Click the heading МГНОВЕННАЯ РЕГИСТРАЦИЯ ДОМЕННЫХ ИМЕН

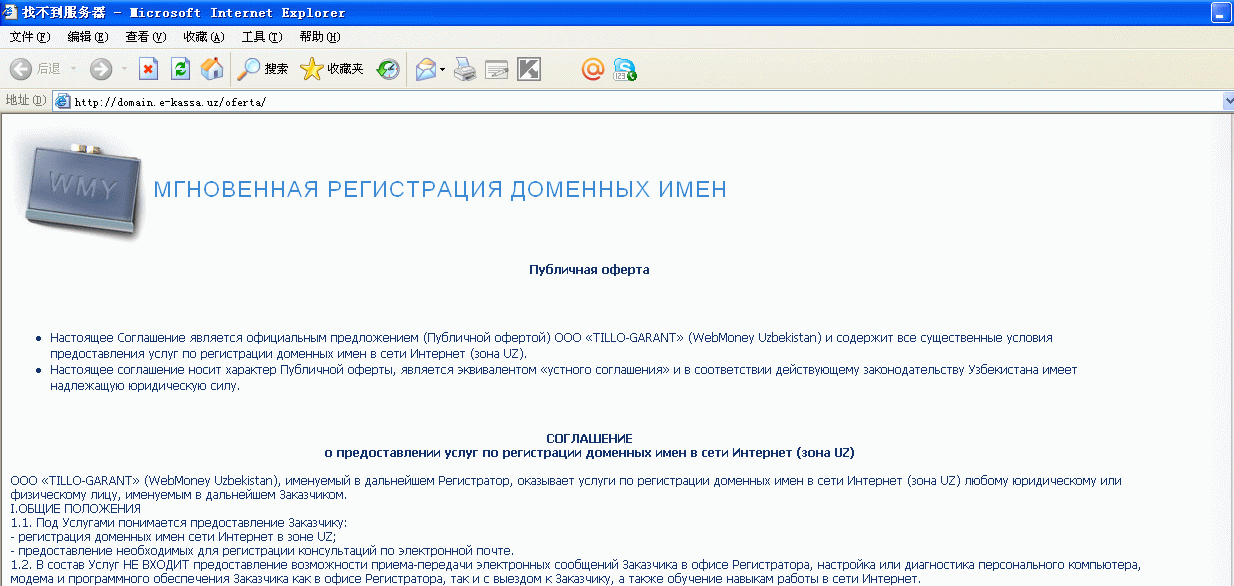click(440, 190)
